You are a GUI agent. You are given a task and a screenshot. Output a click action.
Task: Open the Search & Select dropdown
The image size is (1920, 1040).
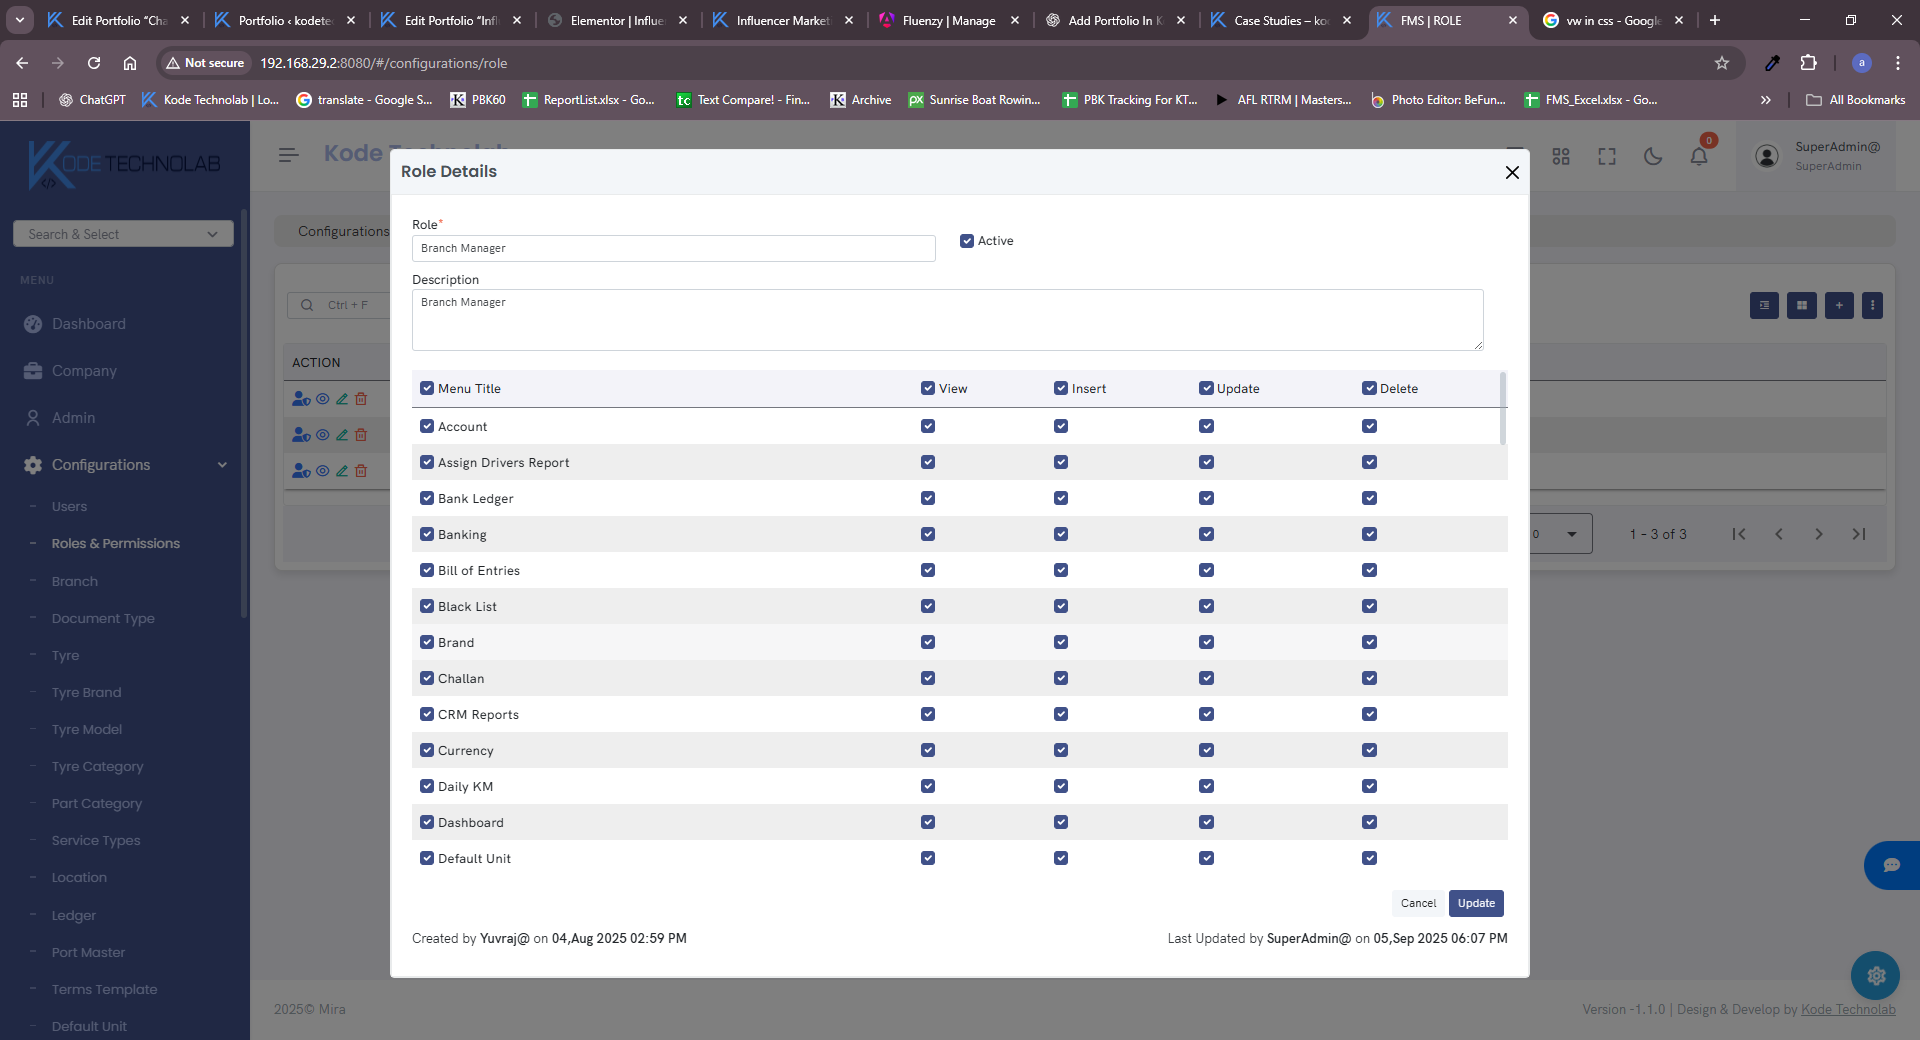[x=123, y=234]
